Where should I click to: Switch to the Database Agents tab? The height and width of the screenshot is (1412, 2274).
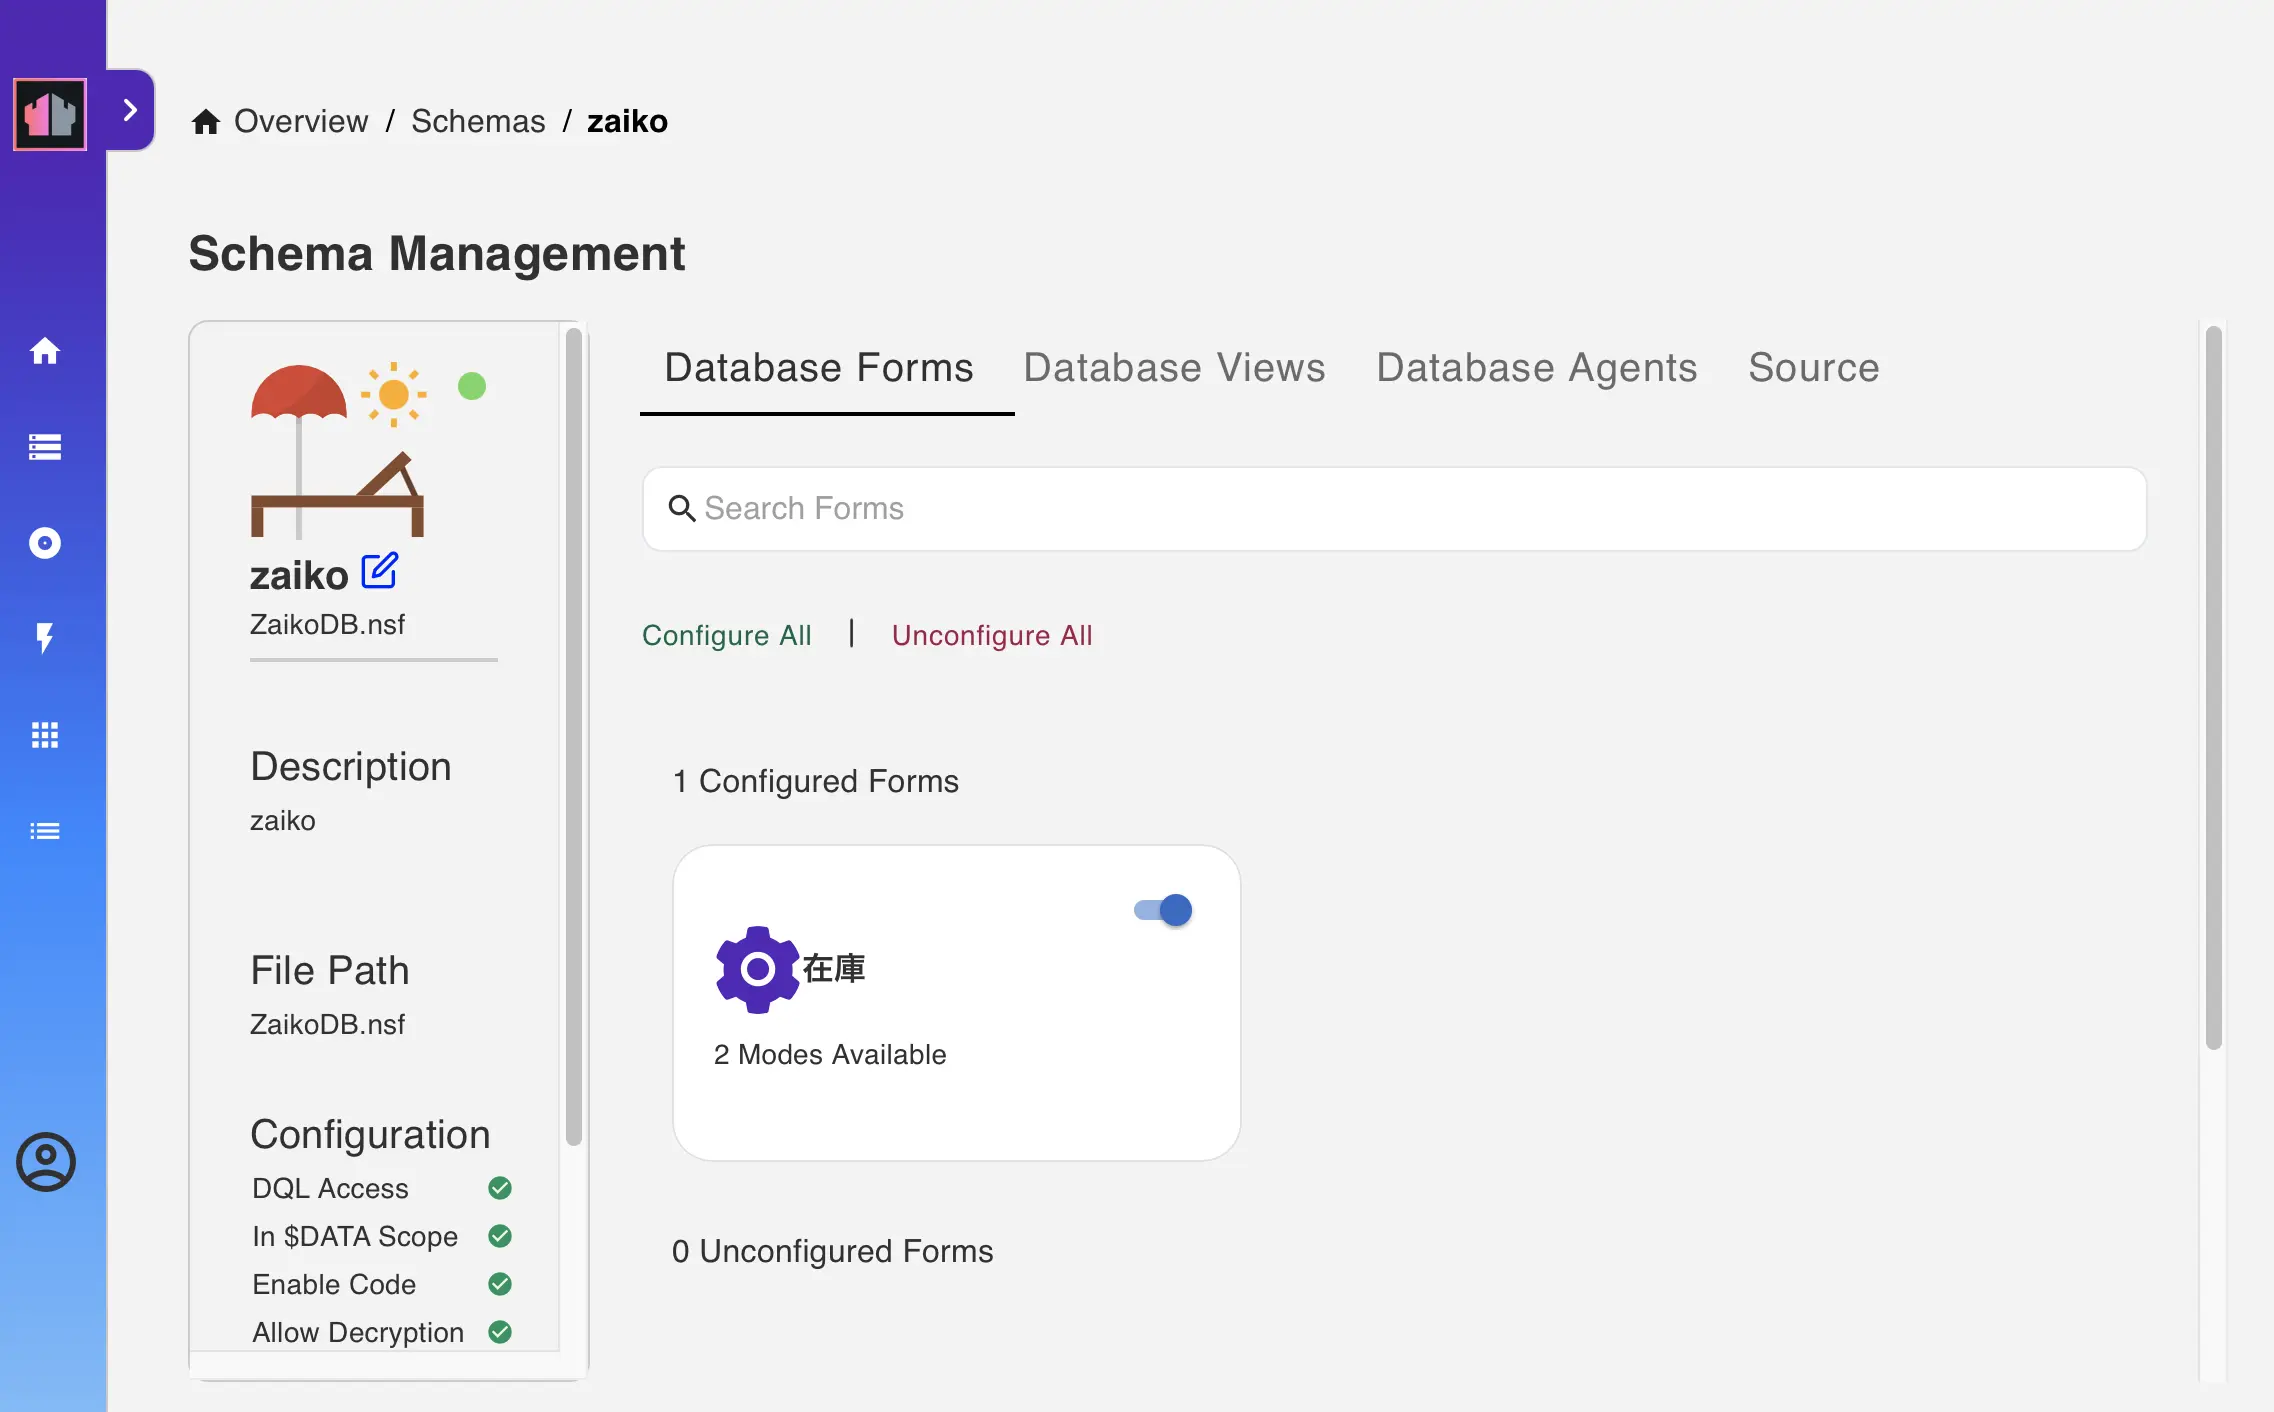[x=1537, y=368]
